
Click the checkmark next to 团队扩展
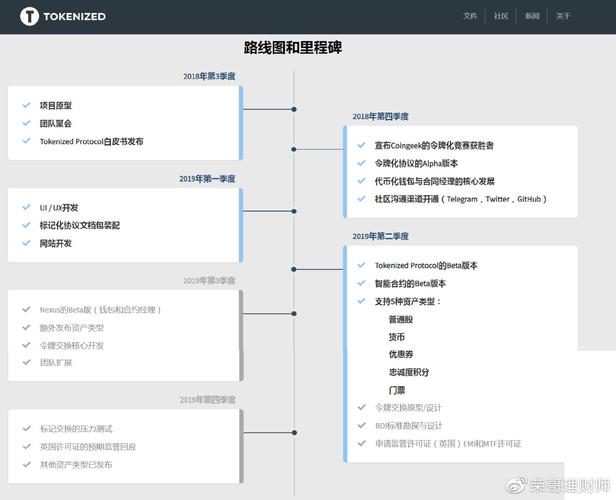tap(26, 362)
